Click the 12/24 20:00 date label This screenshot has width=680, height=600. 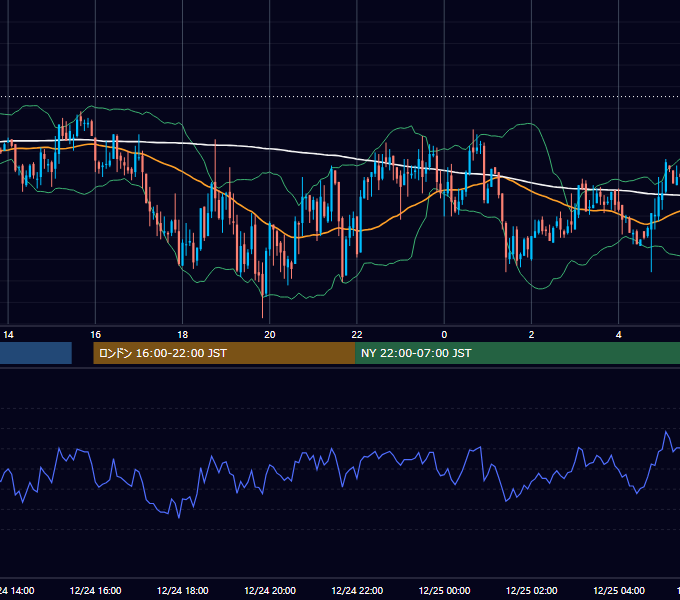[270, 590]
